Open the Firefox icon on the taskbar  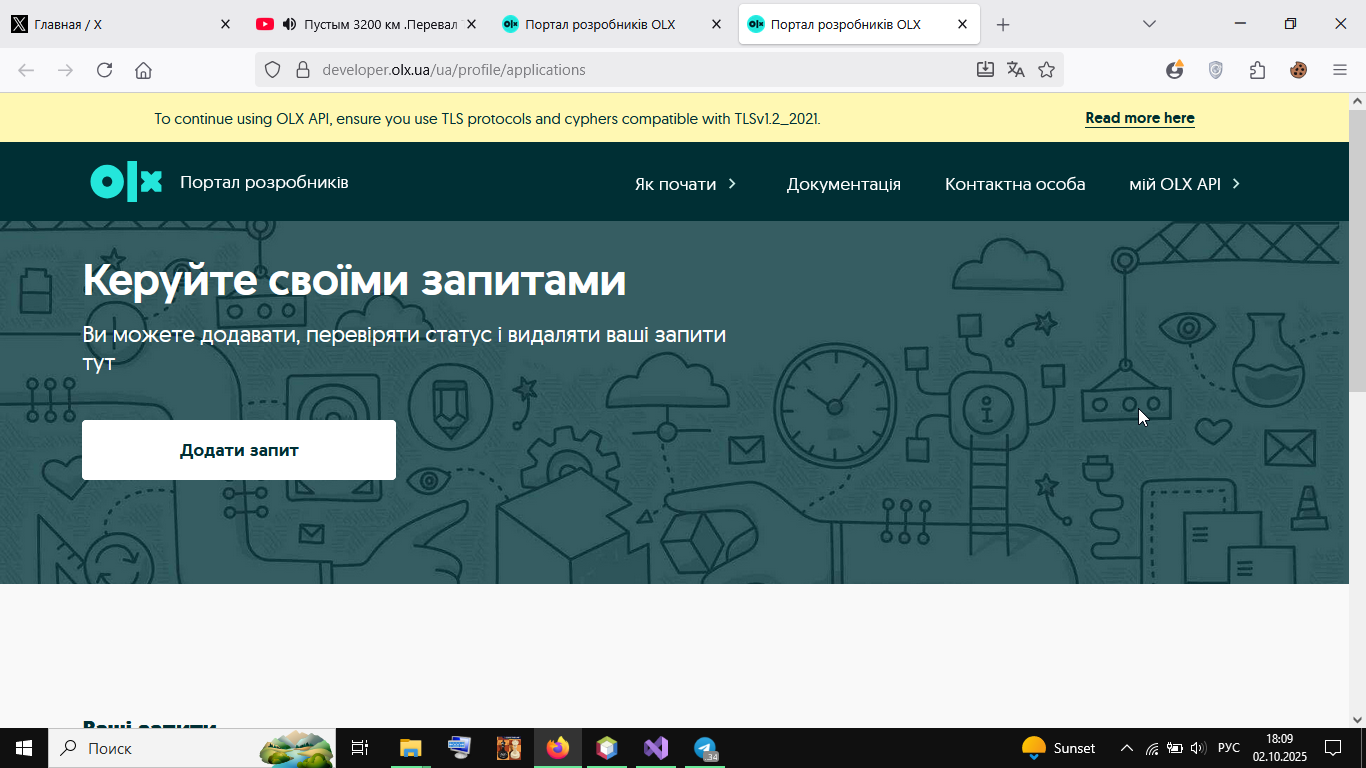[557, 748]
